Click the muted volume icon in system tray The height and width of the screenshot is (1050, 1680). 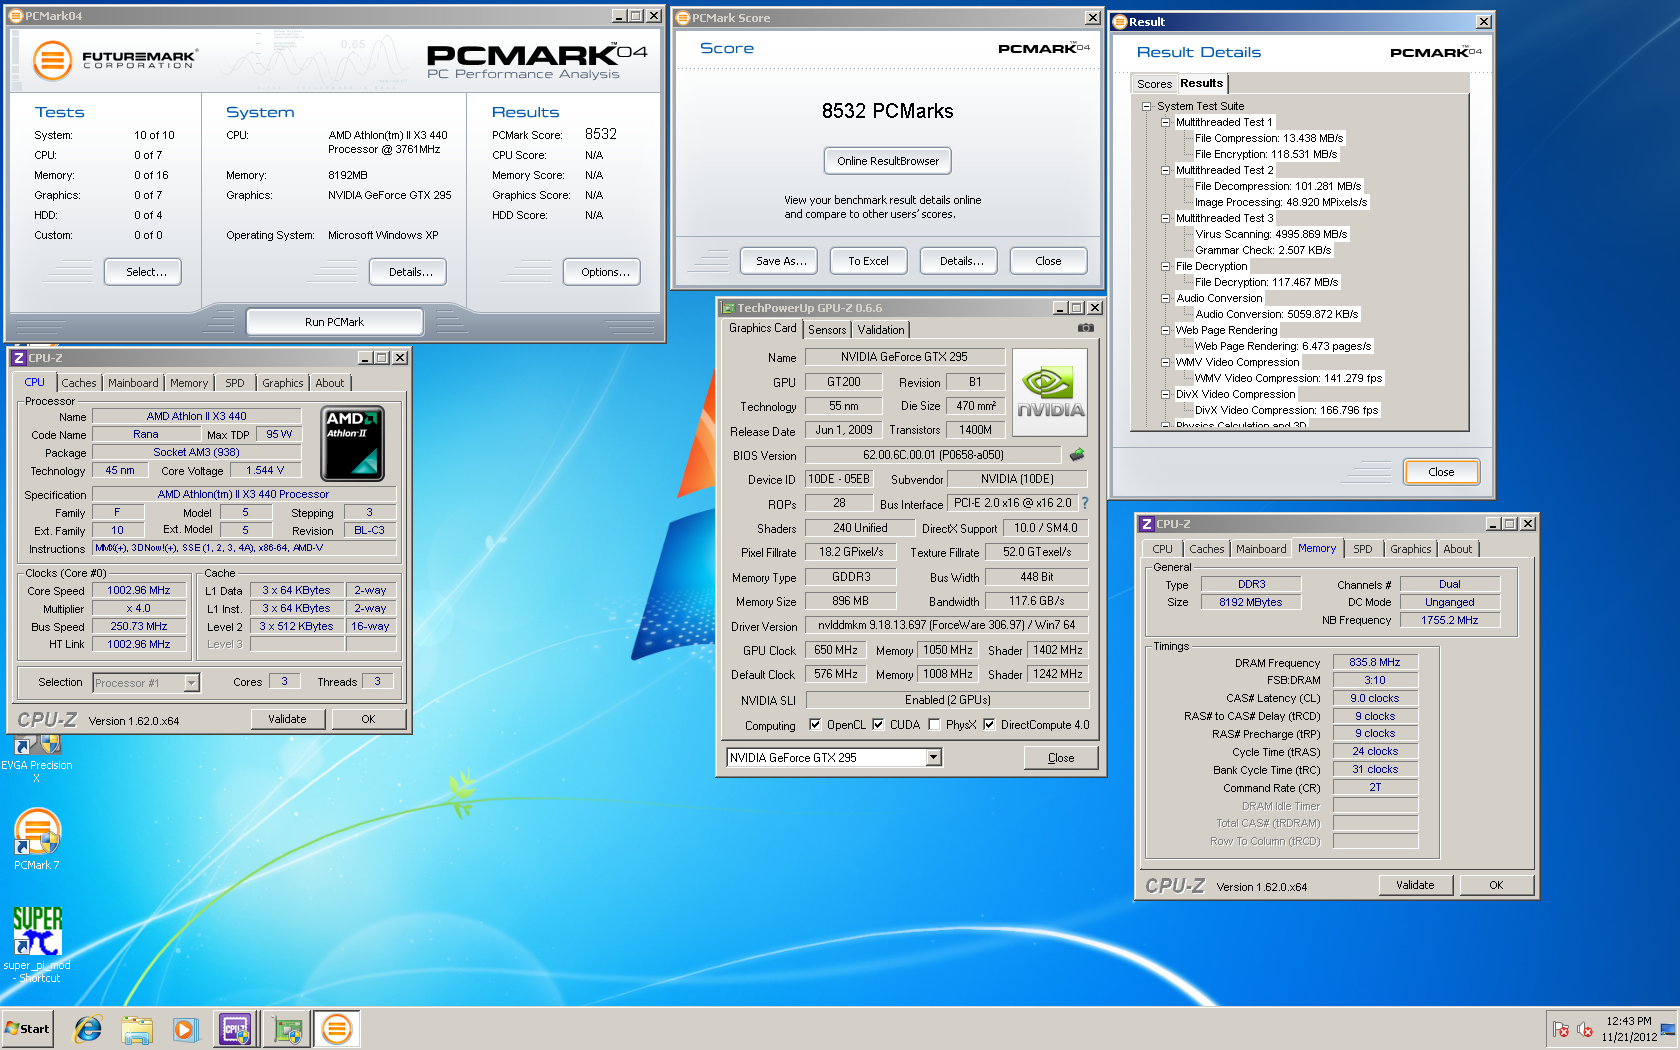click(1585, 1029)
